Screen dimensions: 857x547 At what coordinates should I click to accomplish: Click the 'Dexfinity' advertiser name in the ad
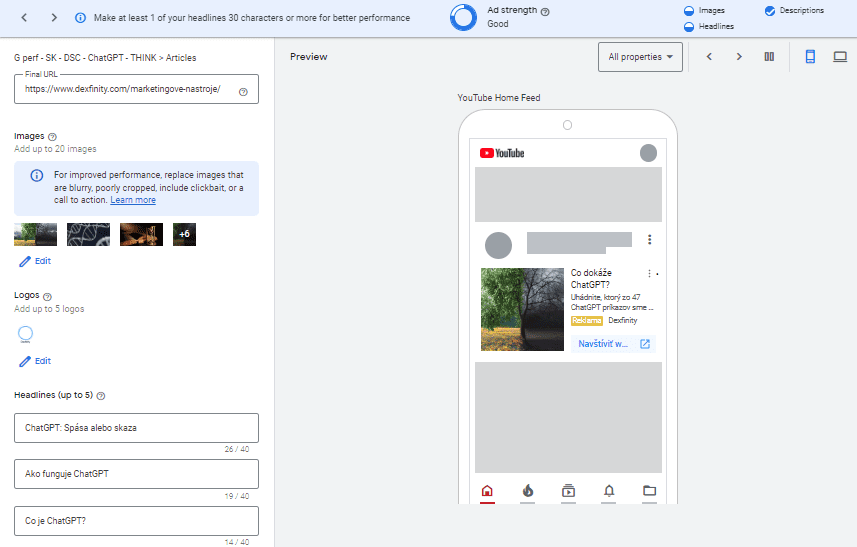pos(623,321)
